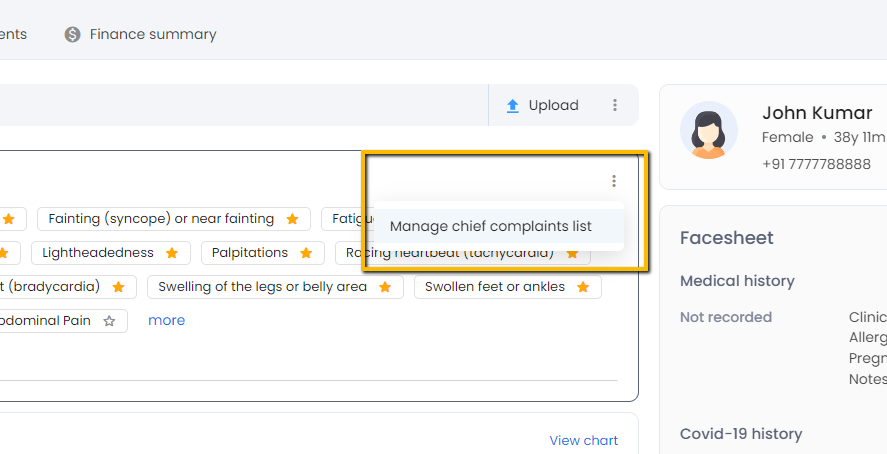Toggle the Lightheadedness favorite star
887x454 pixels.
[x=172, y=253]
